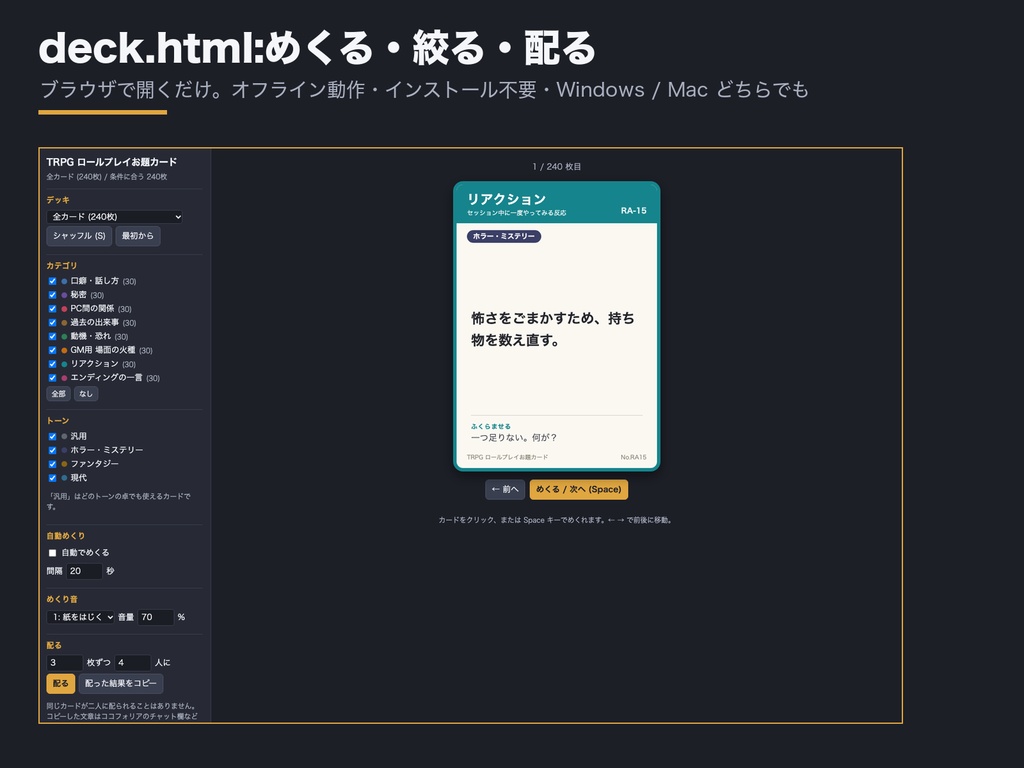Click the めくる / 次へ (Space) button
Screen dimensions: 1024x768
(579, 489)
